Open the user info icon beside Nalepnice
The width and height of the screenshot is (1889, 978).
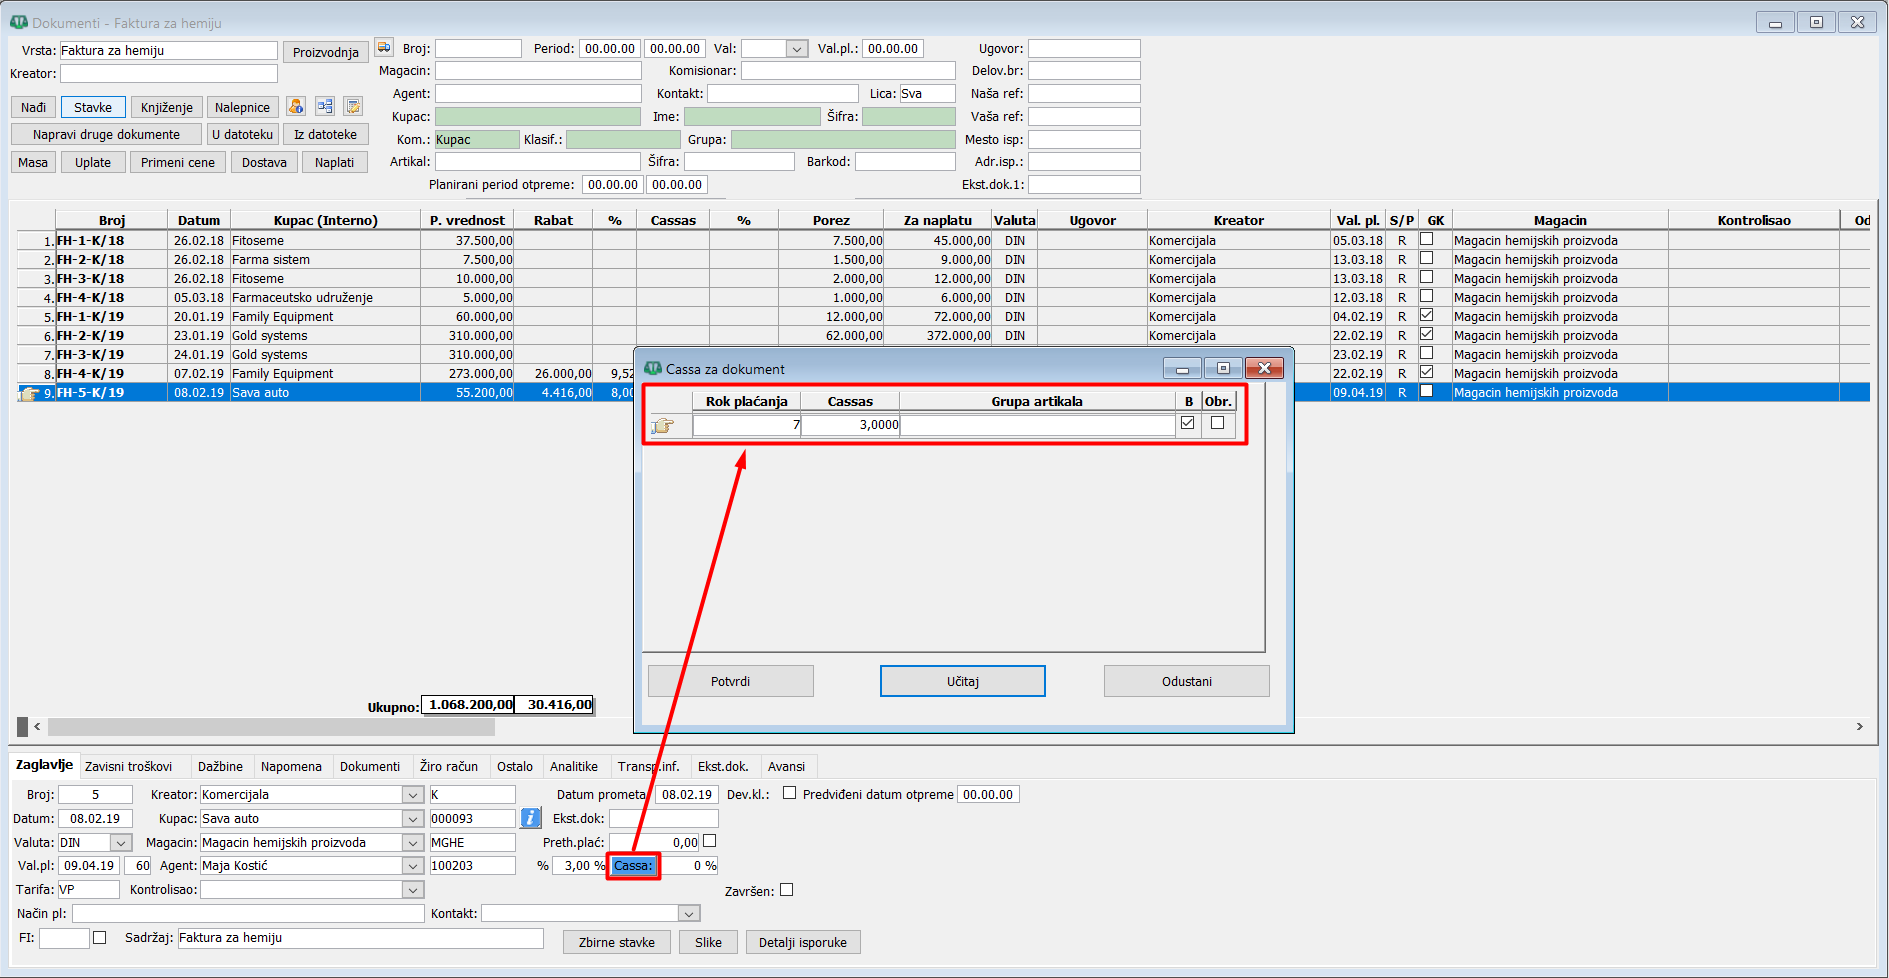point(296,106)
